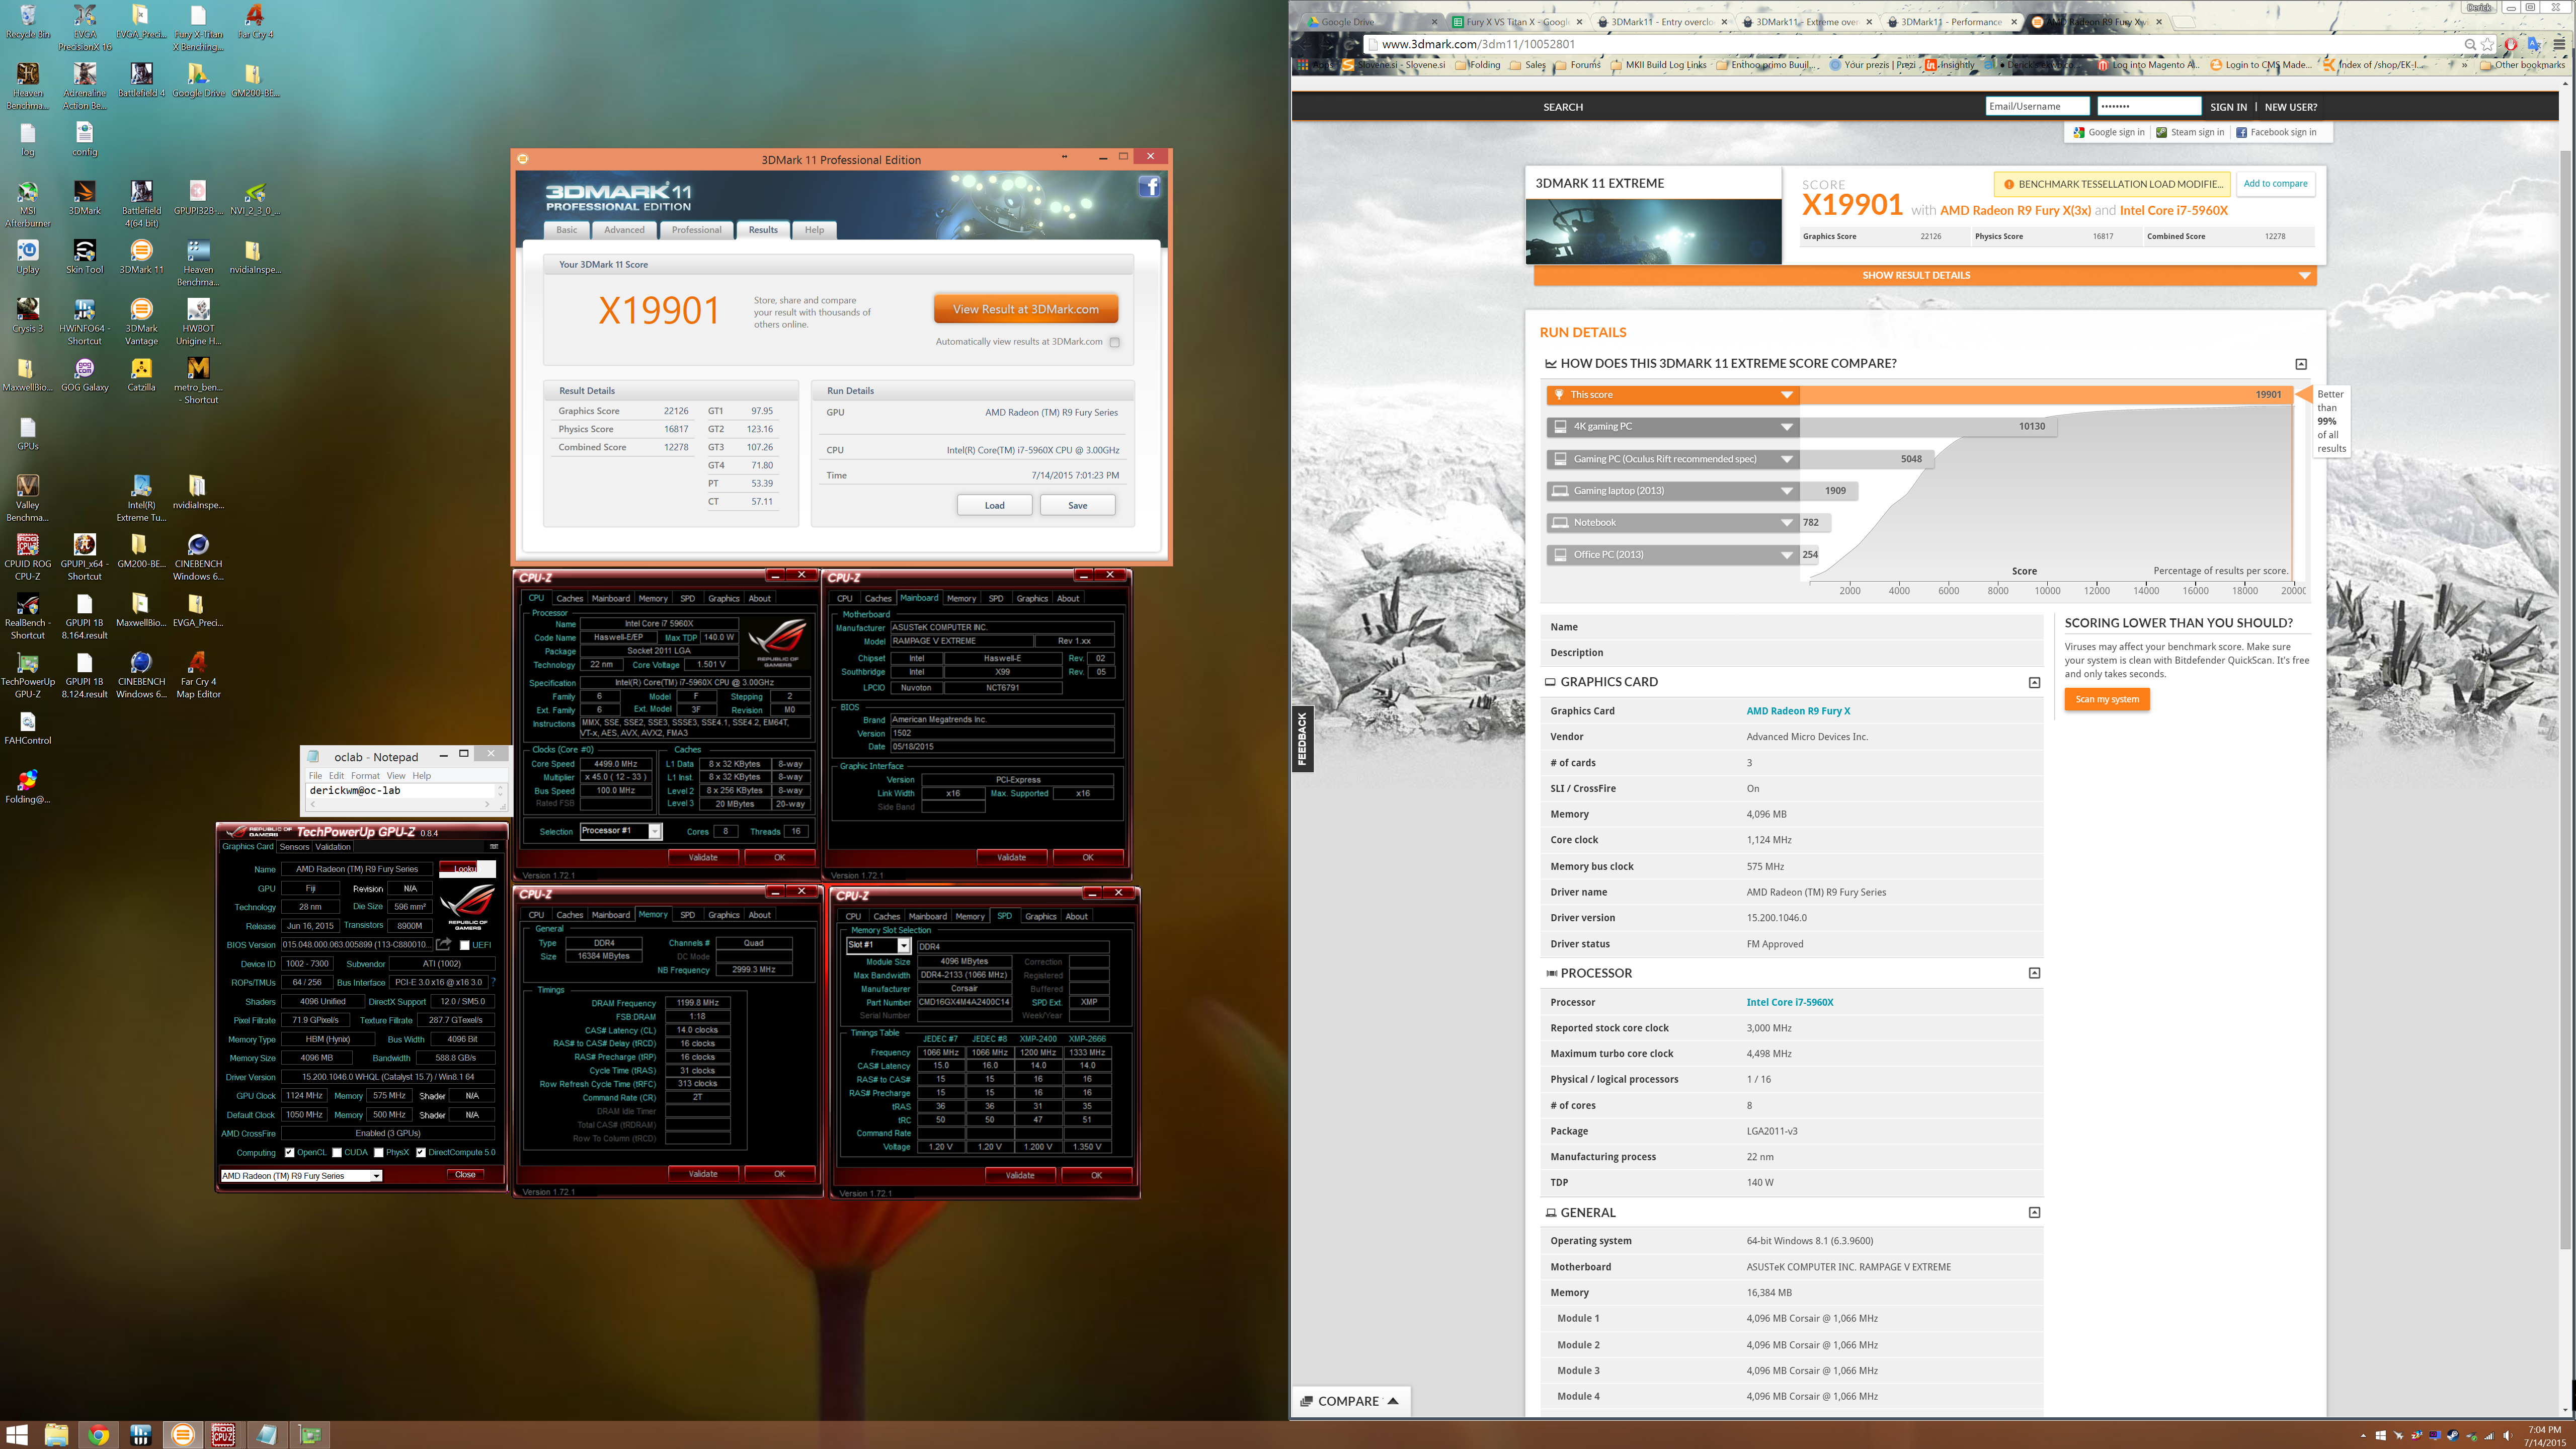The width and height of the screenshot is (2576, 1449).
Task: Switch to 'Fury X VS Titan X' browser tab
Action: 1516,21
